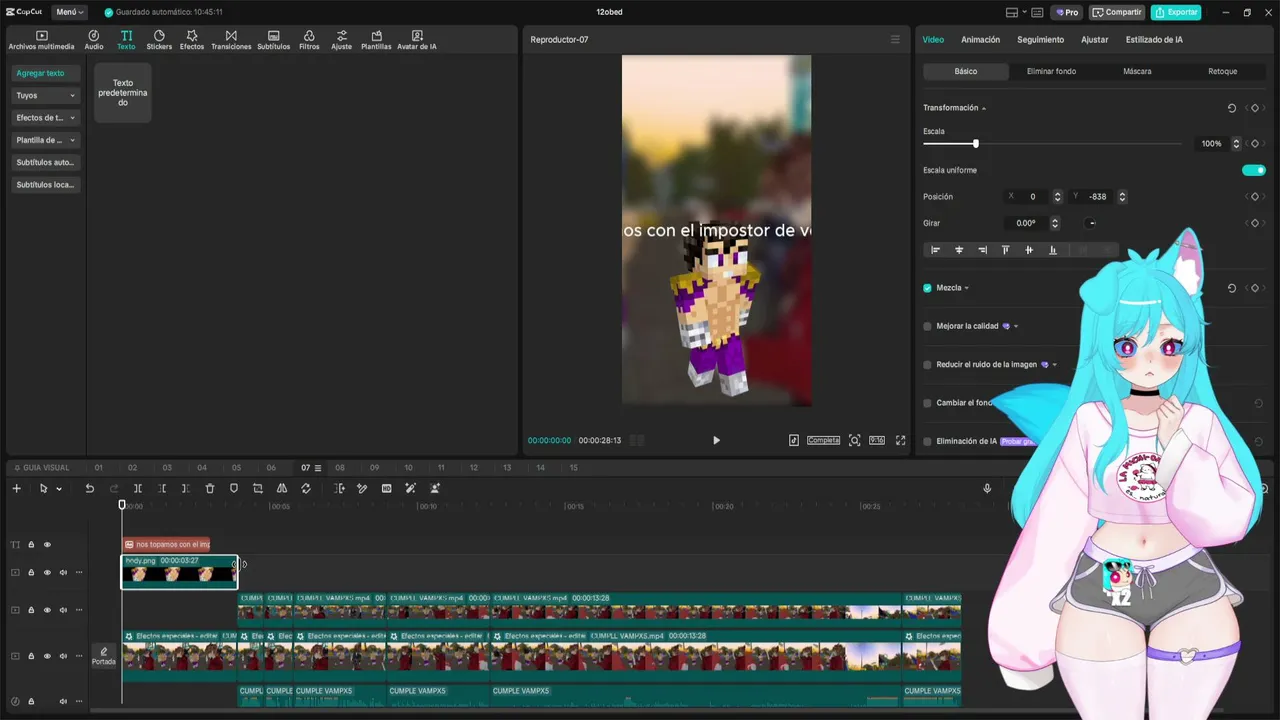The width and height of the screenshot is (1280, 720).
Task: Split clip at playhead
Action: click(x=138, y=488)
